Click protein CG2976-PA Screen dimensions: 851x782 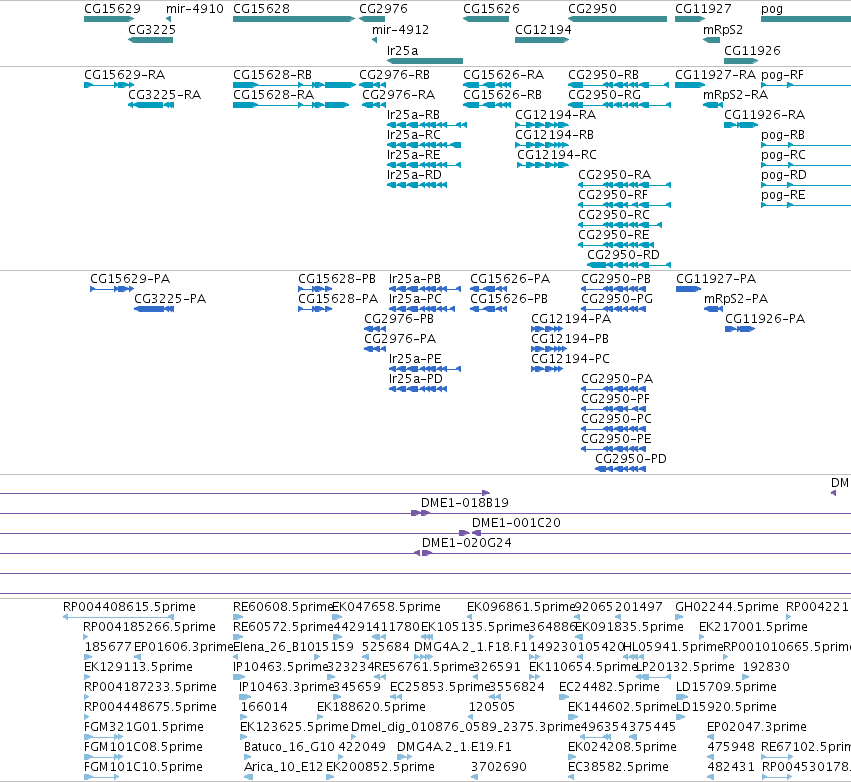[400, 339]
